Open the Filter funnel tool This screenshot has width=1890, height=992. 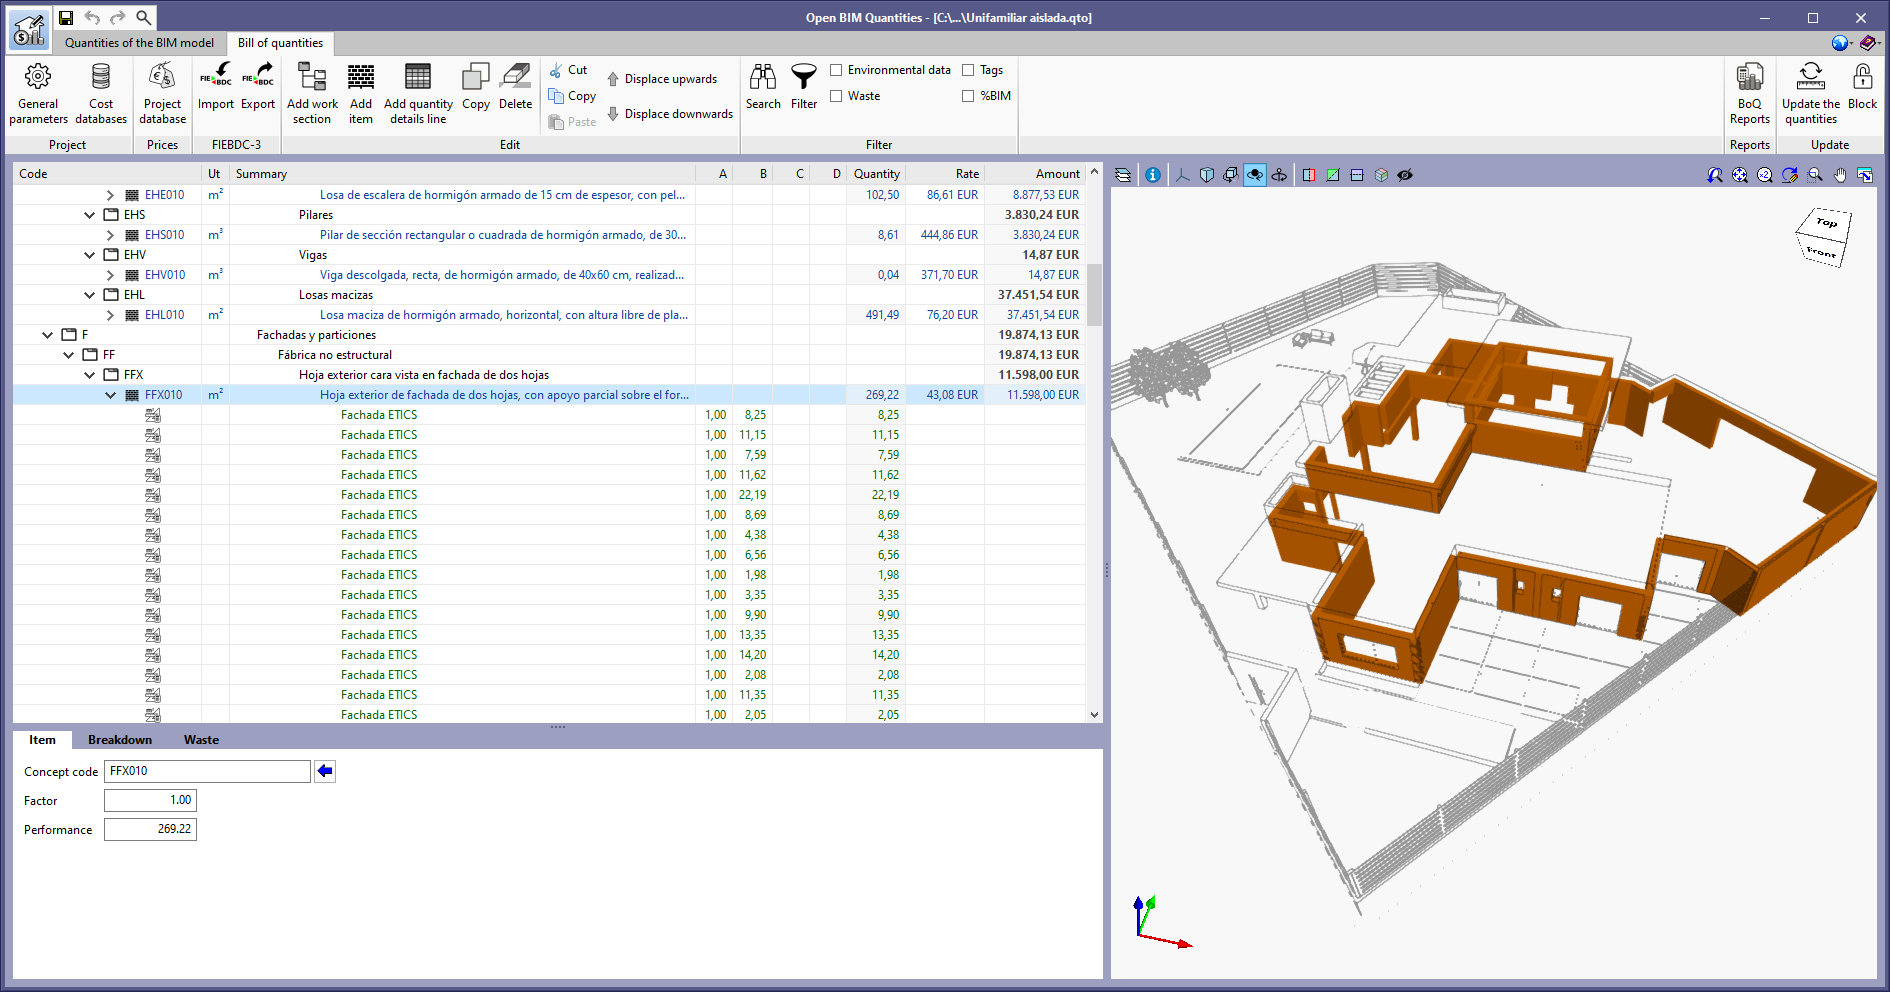click(x=804, y=87)
